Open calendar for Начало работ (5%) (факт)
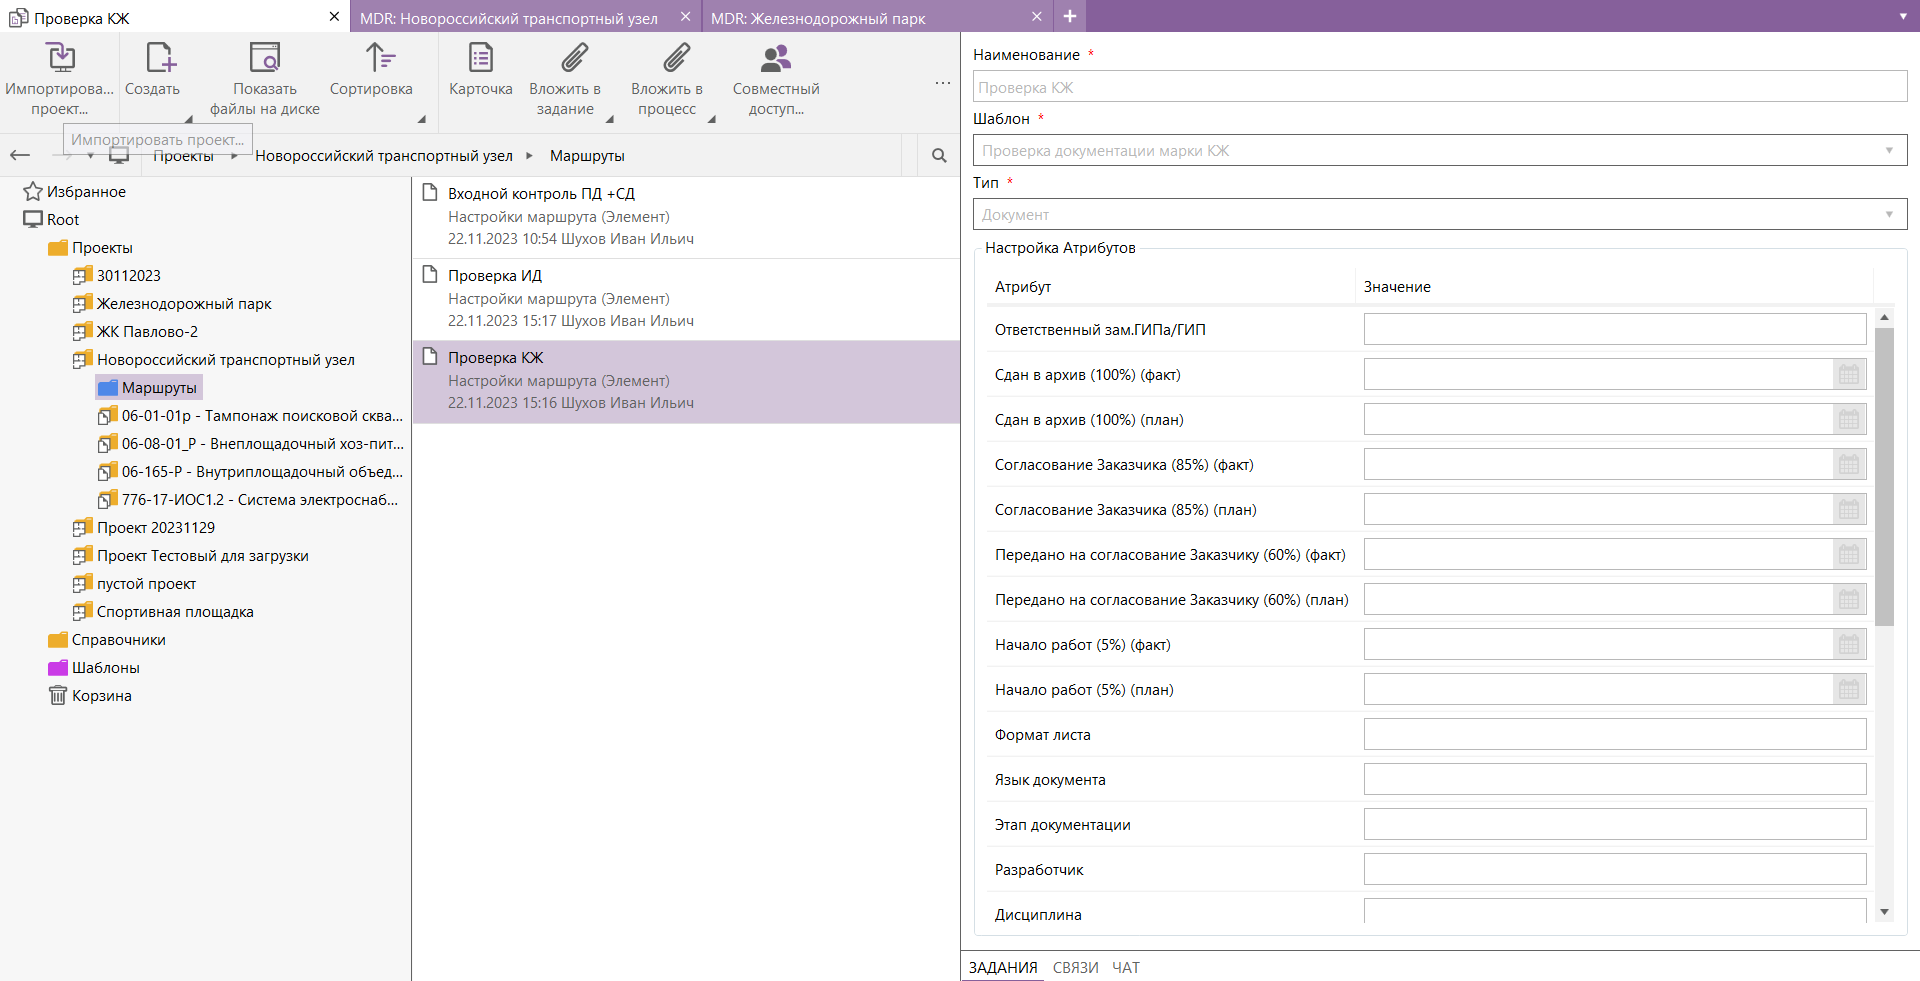The image size is (1920, 981). (x=1849, y=645)
